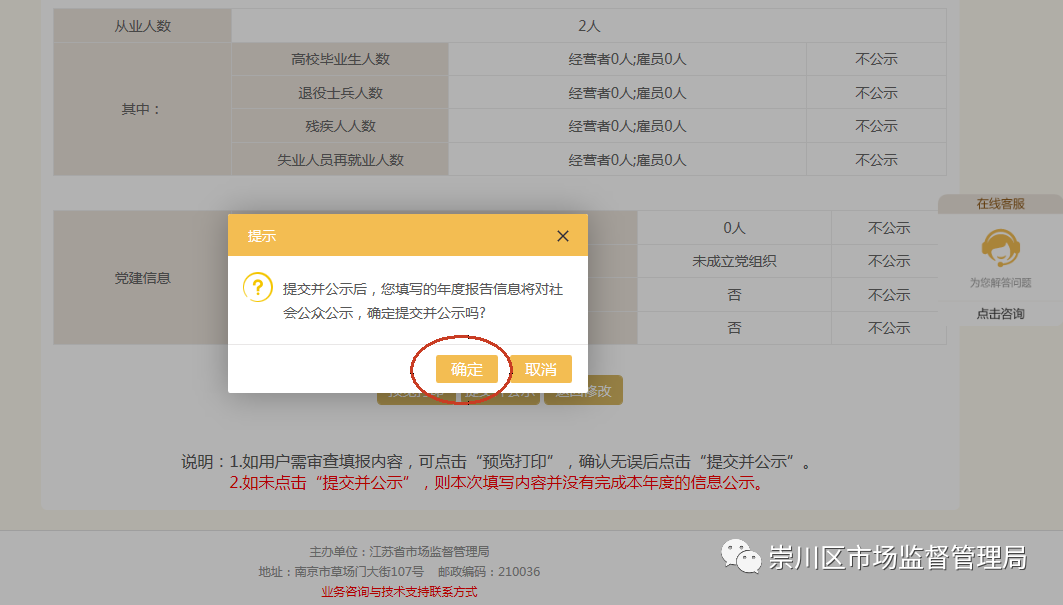Image resolution: width=1063 pixels, height=605 pixels.
Task: Cancel the dialog with the 取消 button
Action: (x=540, y=369)
